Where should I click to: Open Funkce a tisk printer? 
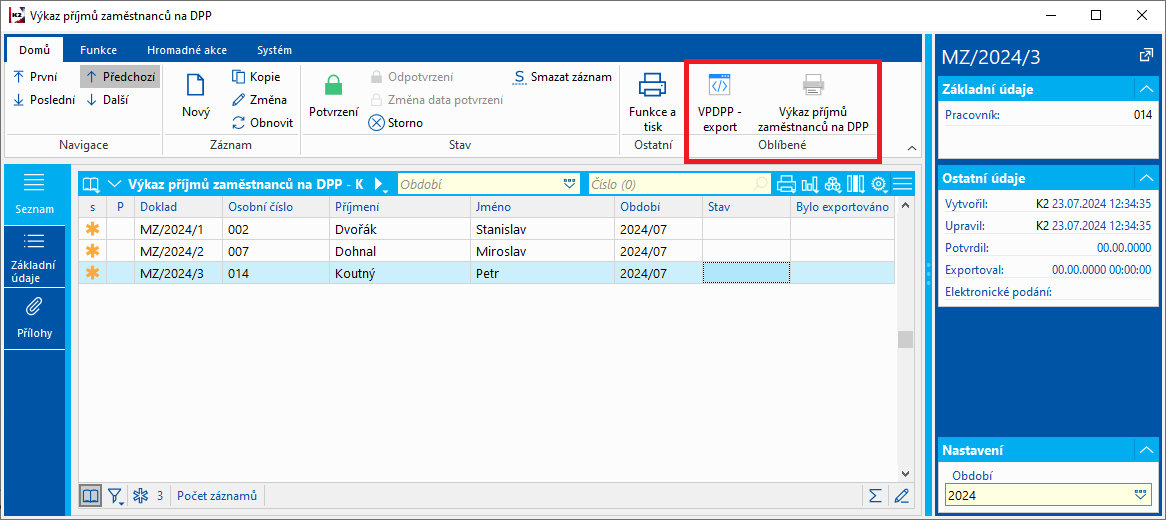(653, 101)
